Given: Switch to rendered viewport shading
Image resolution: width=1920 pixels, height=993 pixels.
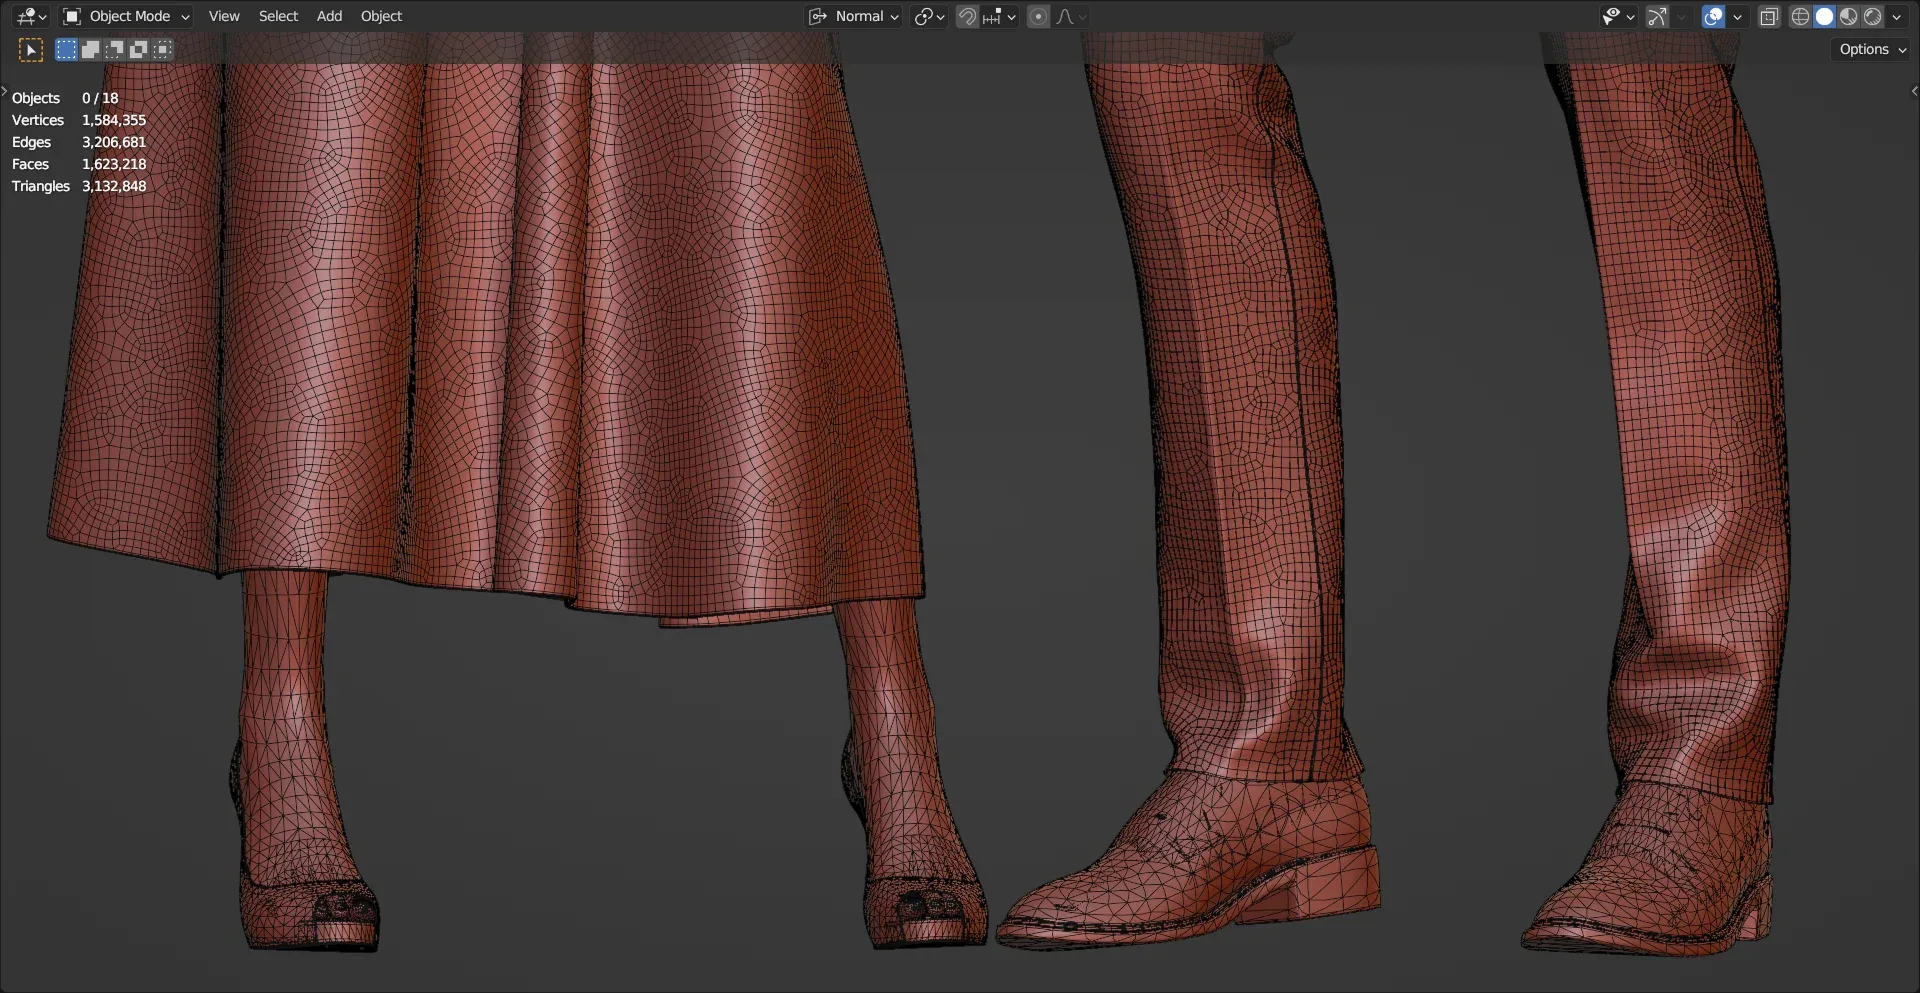Looking at the screenshot, I should (1872, 16).
